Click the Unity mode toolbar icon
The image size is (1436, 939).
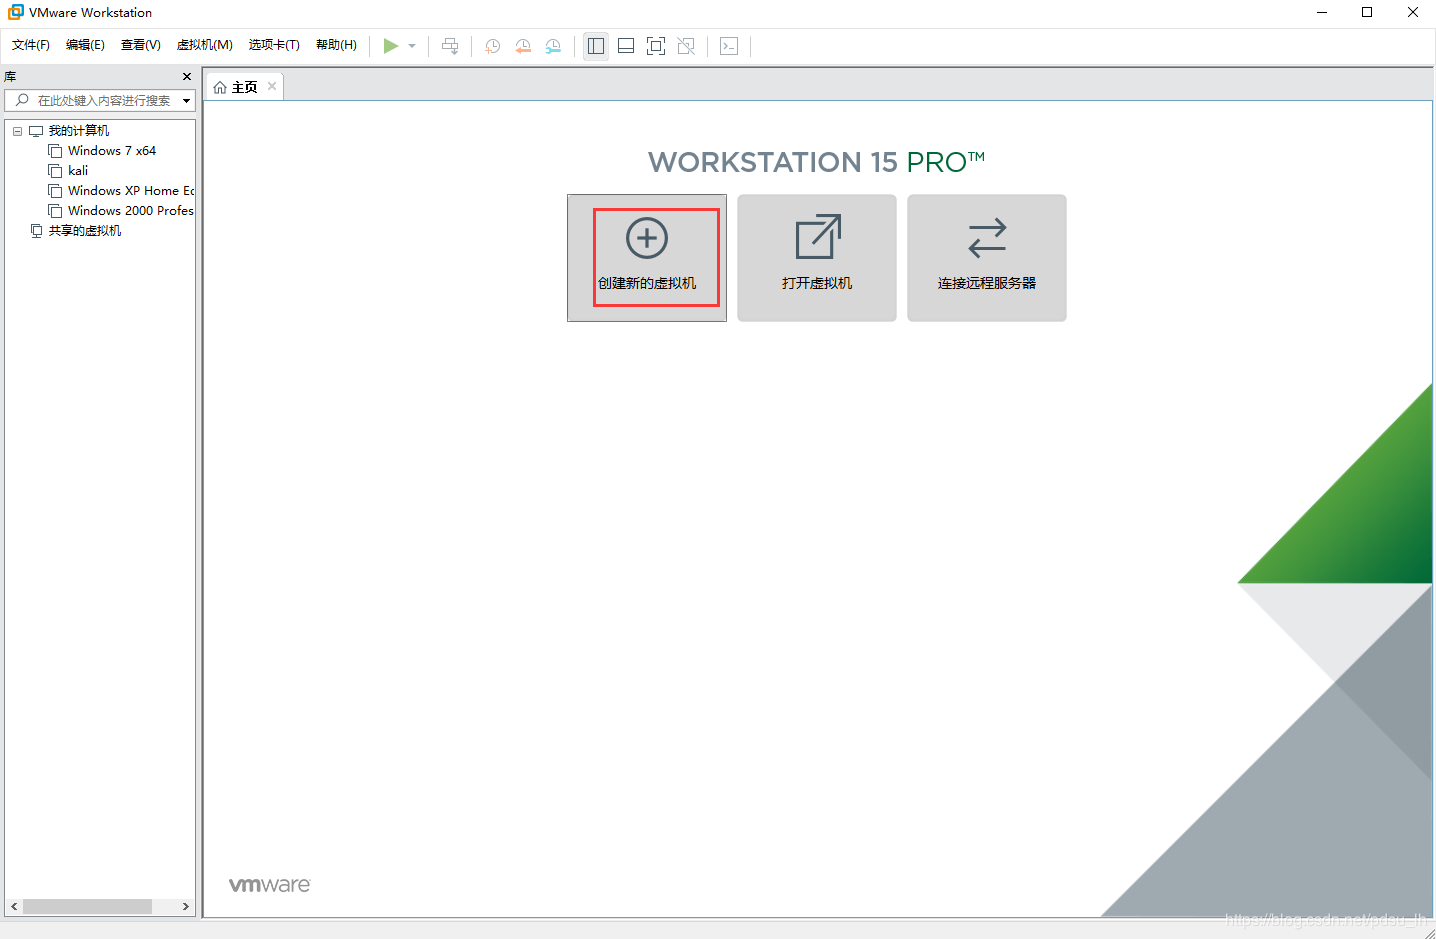pos(686,46)
